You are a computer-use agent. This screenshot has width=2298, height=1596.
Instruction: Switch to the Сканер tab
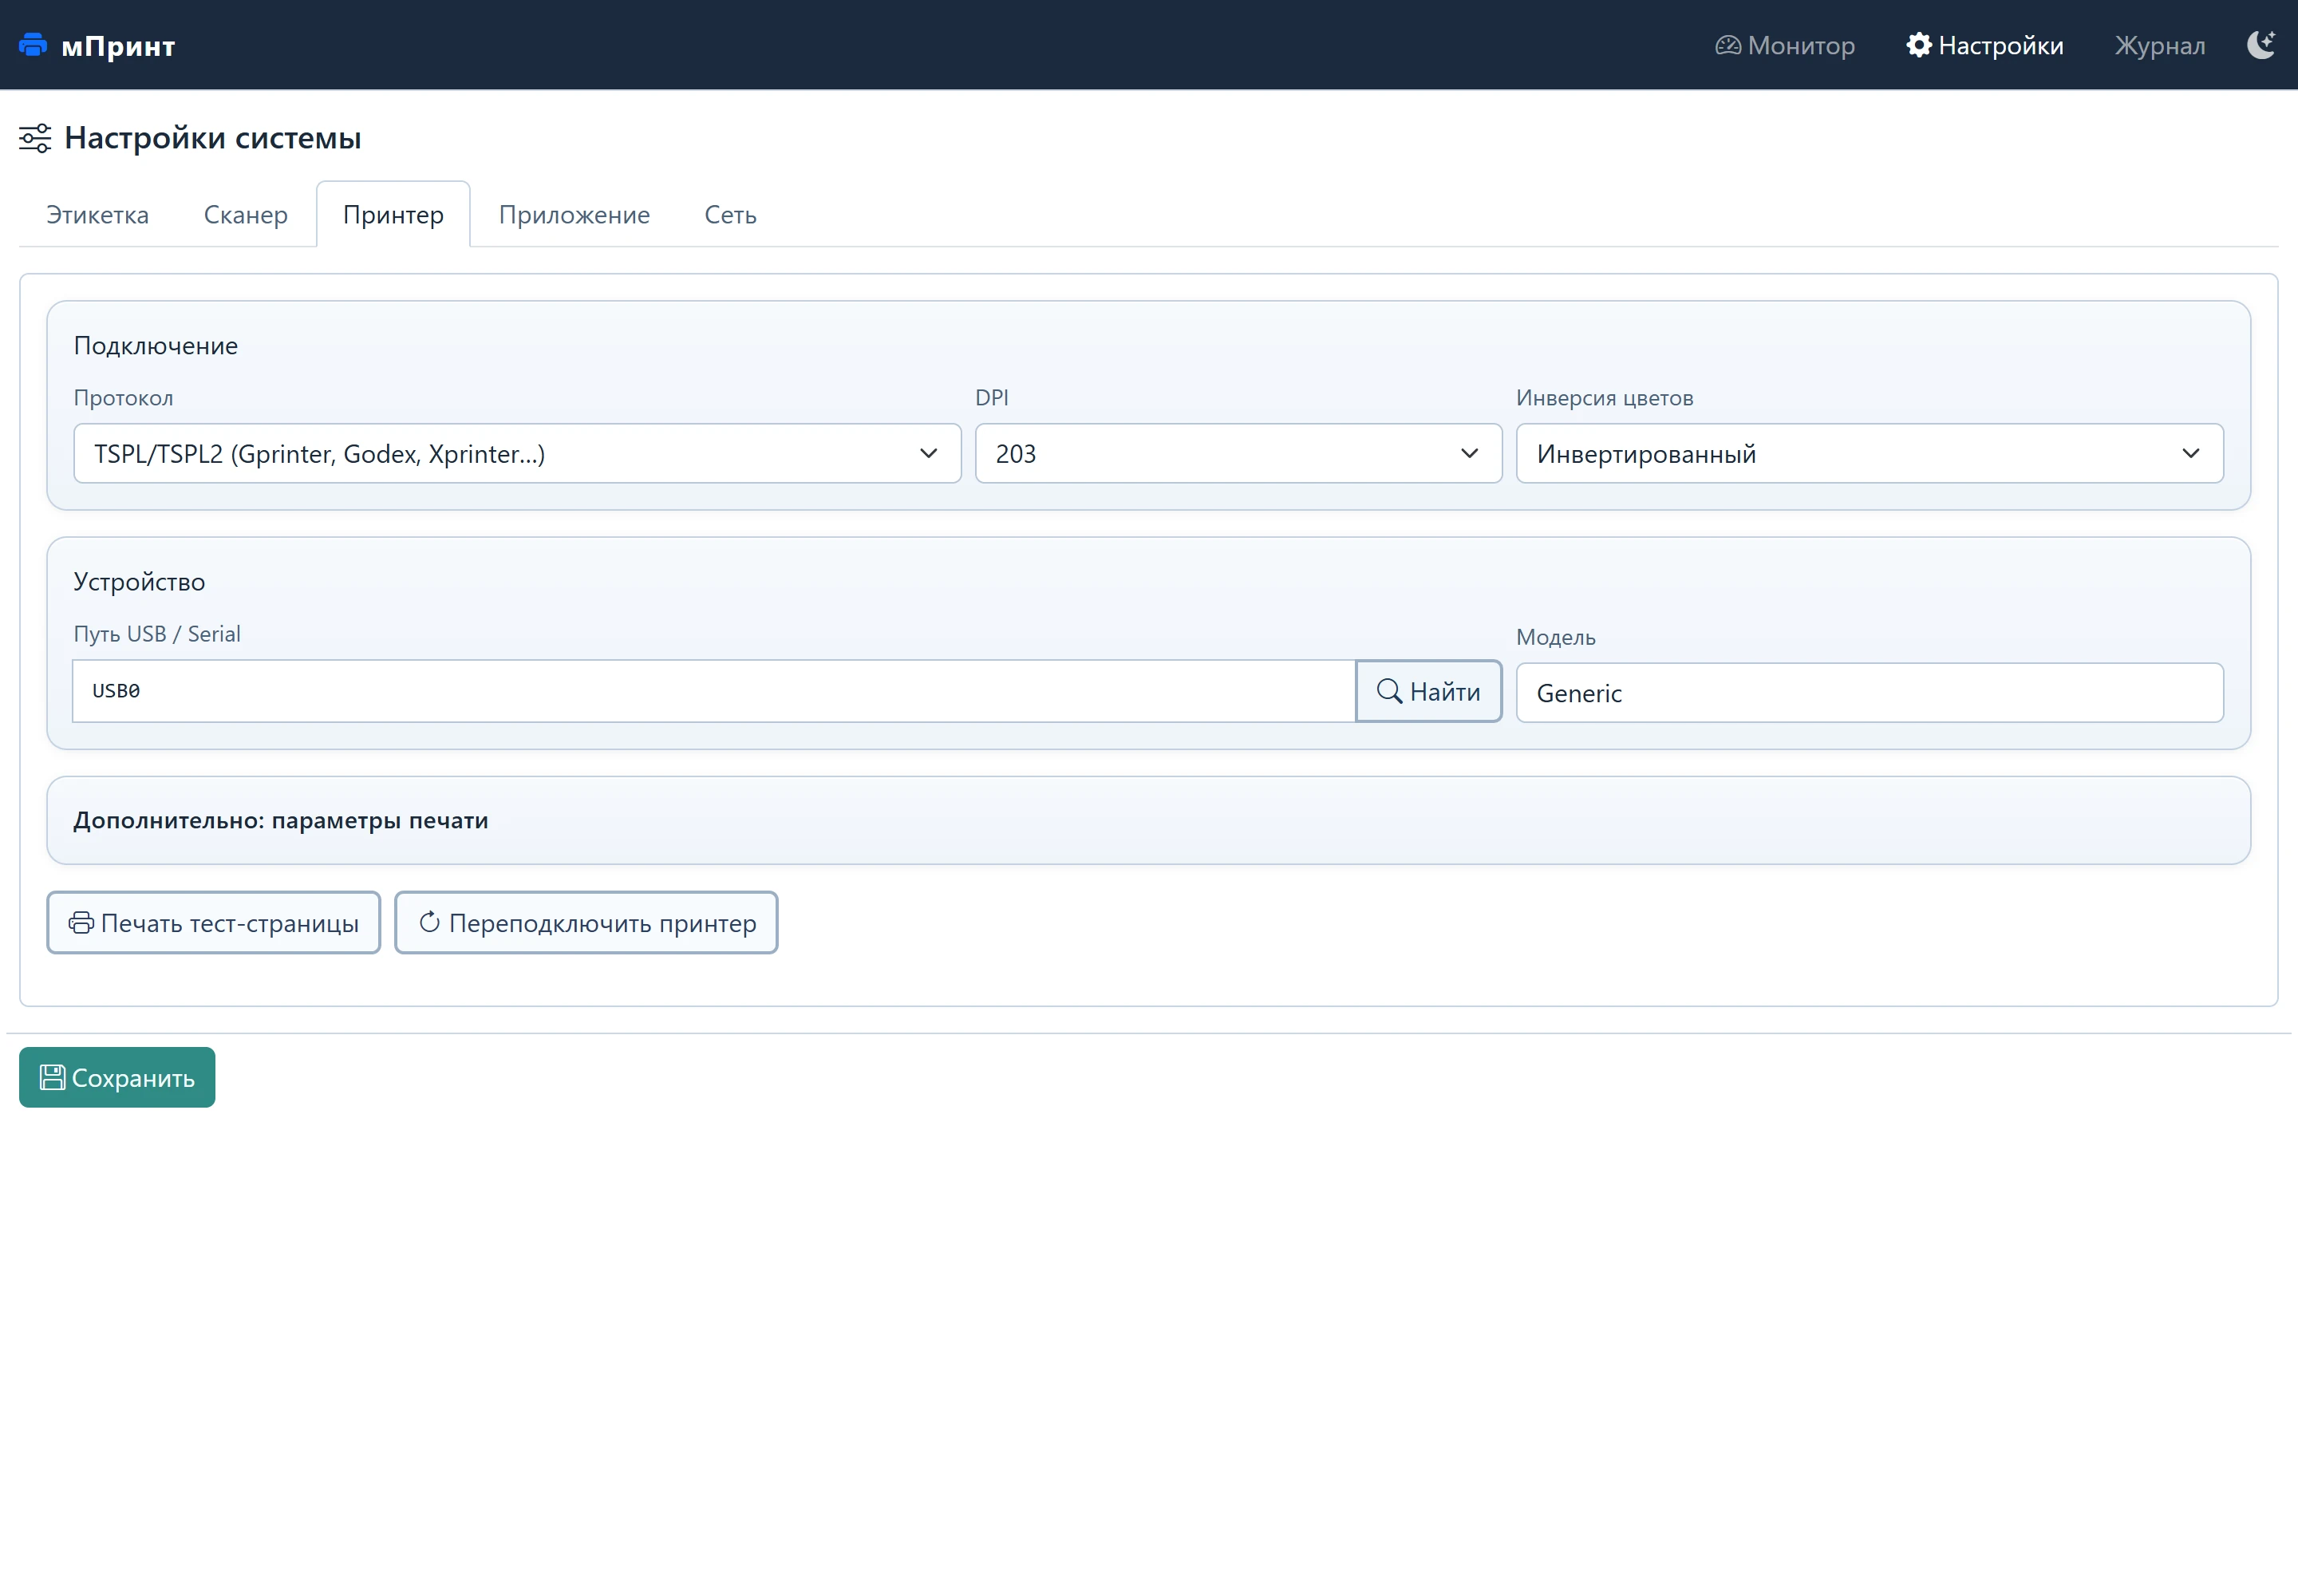(245, 214)
